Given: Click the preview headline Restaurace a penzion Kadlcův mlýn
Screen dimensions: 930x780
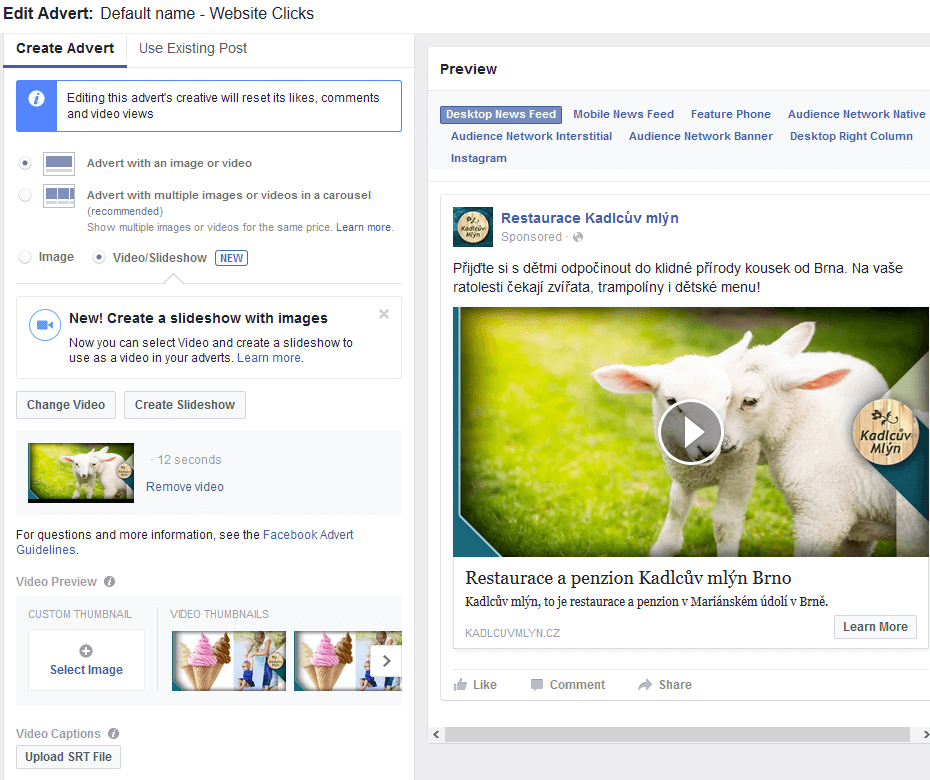Looking at the screenshot, I should tap(628, 578).
